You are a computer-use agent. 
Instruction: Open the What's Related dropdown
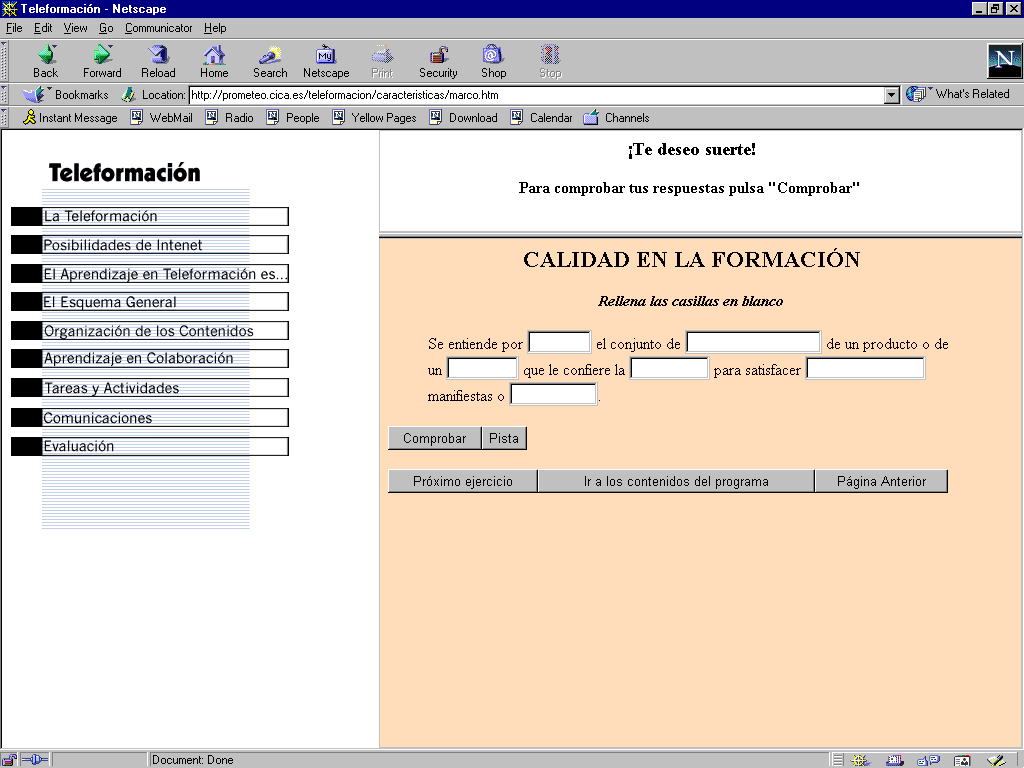(x=959, y=94)
